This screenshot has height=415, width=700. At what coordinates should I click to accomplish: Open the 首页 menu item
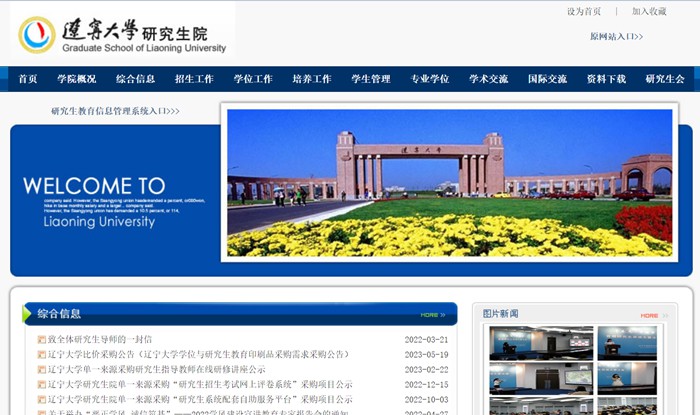pos(28,79)
